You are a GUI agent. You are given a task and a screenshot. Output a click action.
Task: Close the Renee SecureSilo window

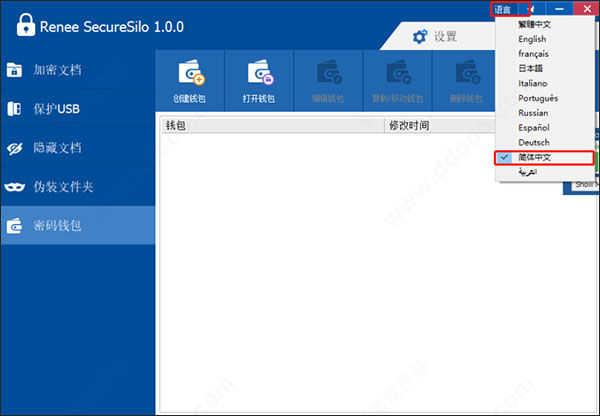click(587, 9)
